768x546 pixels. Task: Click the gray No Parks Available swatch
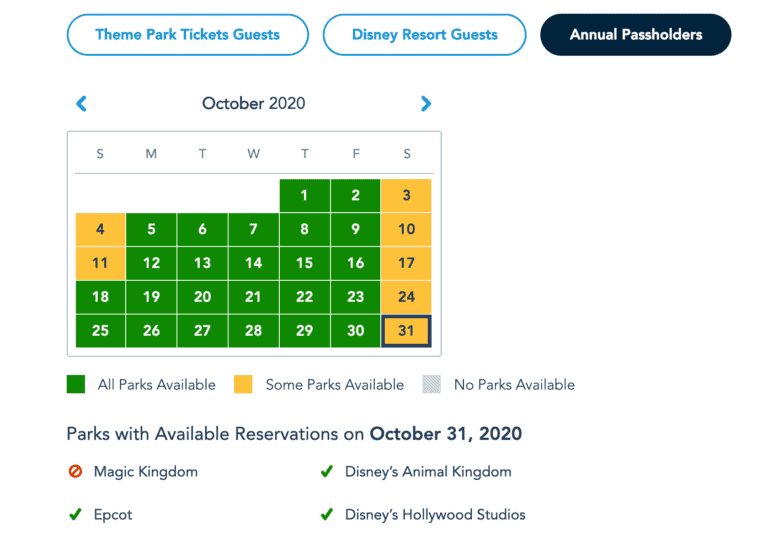pyautogui.click(x=432, y=384)
